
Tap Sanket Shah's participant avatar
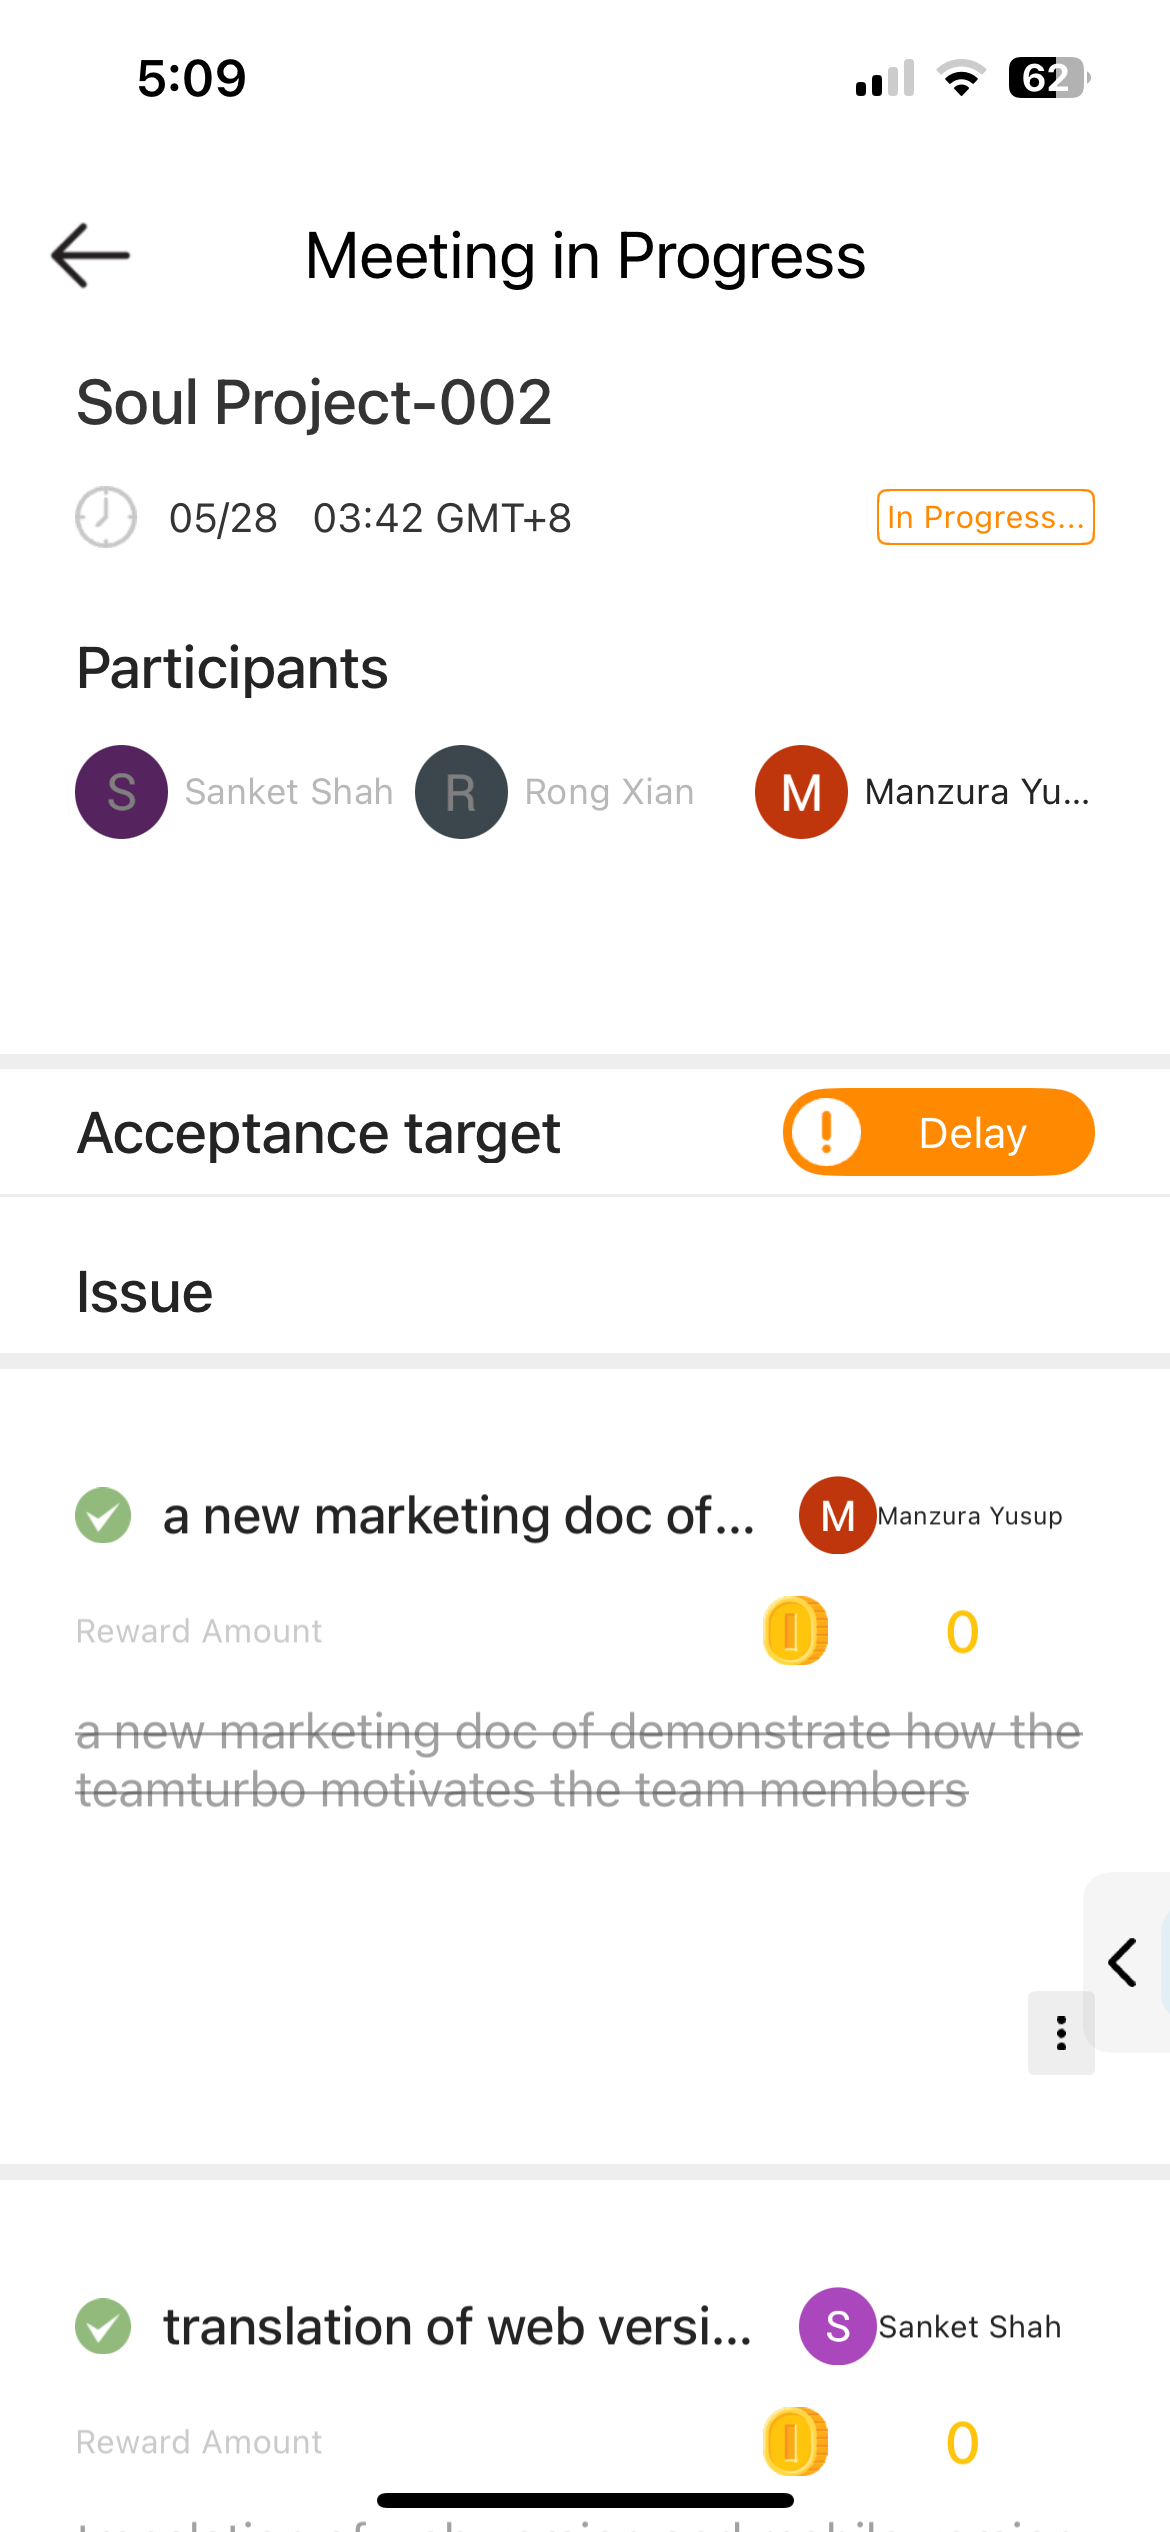pyautogui.click(x=121, y=792)
